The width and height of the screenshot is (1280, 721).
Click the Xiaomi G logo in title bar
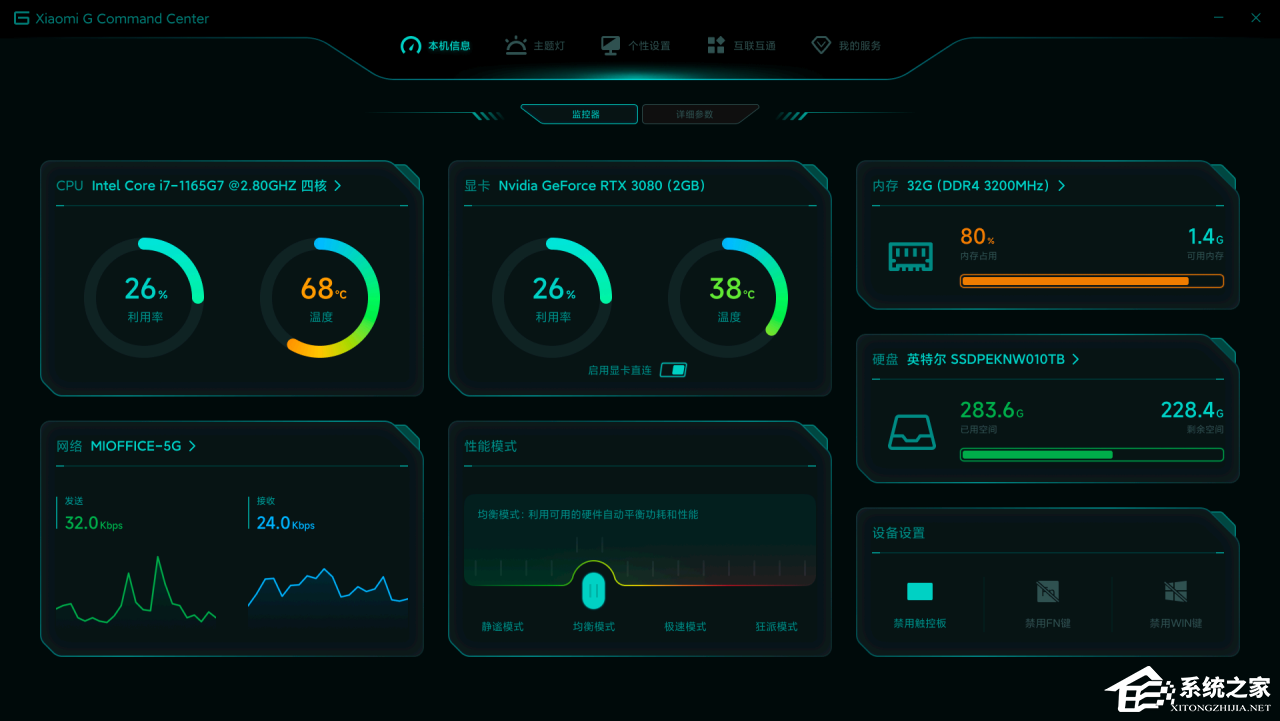pyautogui.click(x=21, y=18)
